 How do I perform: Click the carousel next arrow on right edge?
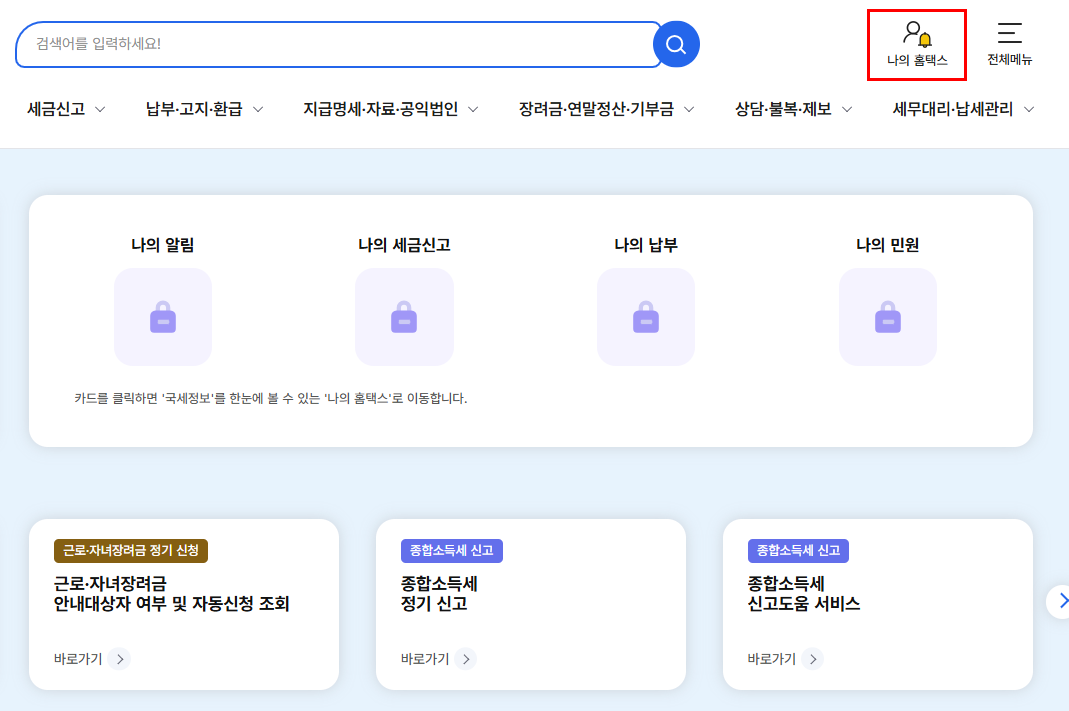tap(1062, 601)
